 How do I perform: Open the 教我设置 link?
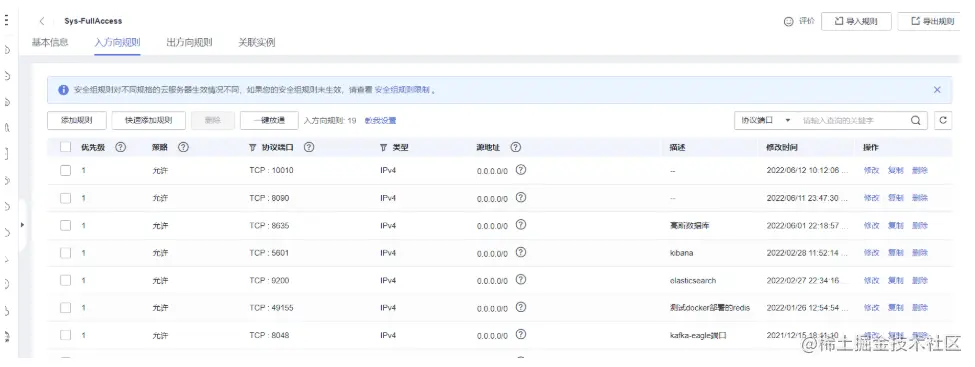pyautogui.click(x=380, y=121)
